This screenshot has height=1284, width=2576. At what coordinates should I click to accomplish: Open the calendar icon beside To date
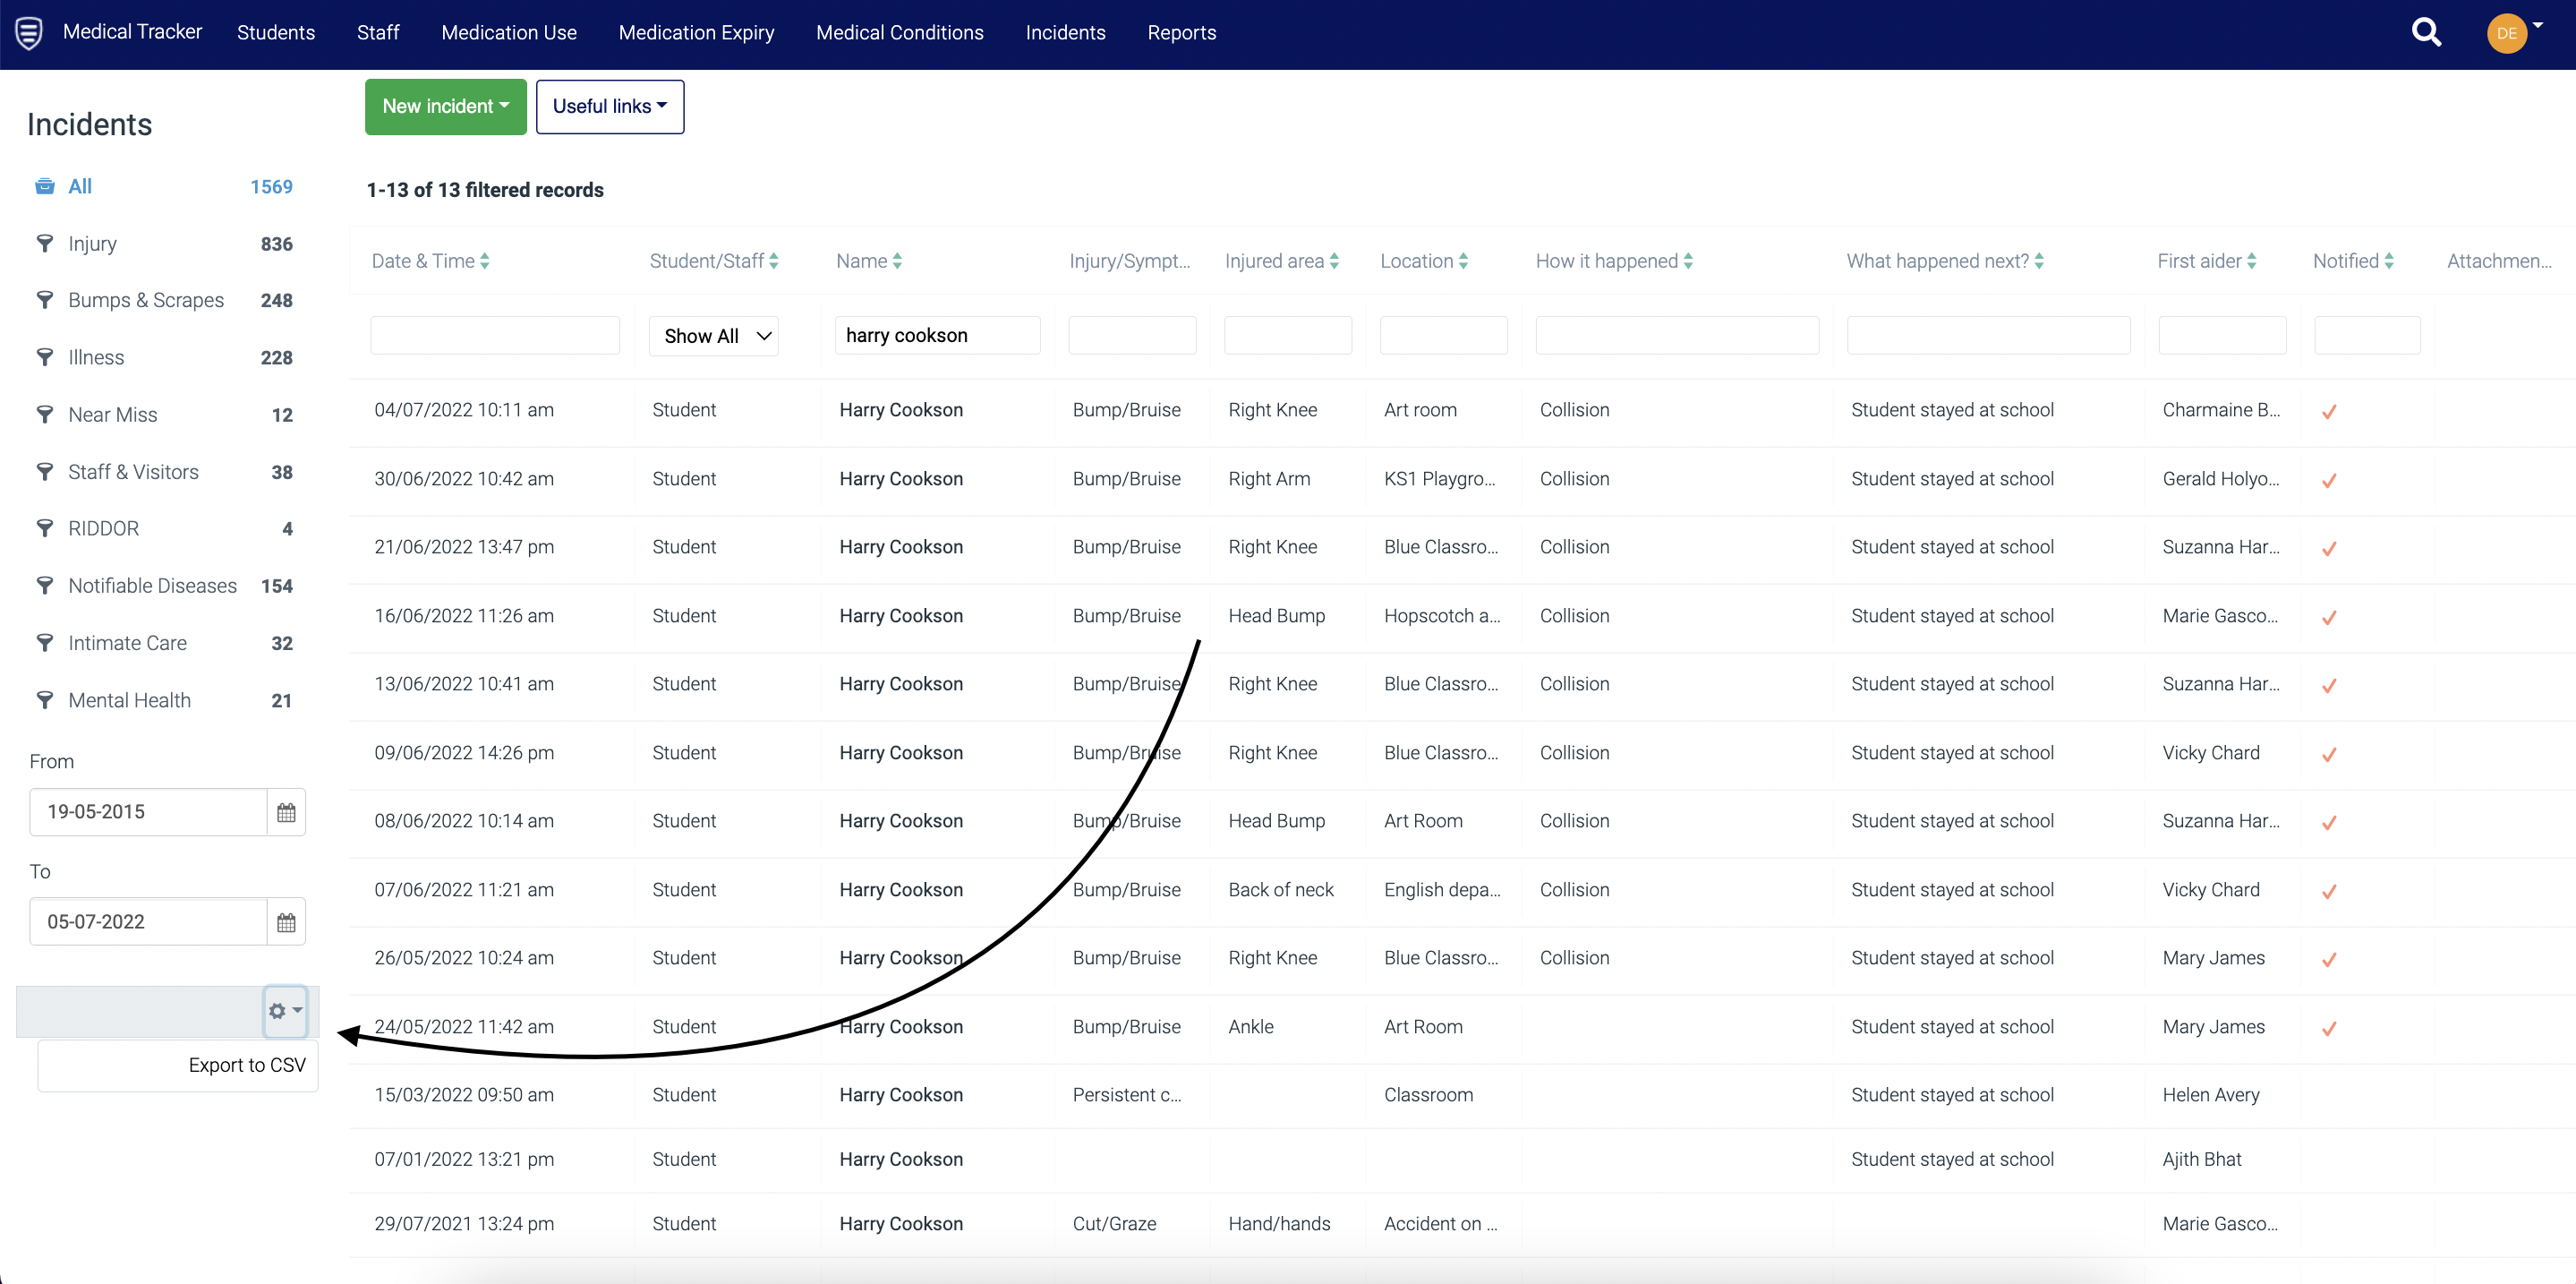tap(286, 921)
